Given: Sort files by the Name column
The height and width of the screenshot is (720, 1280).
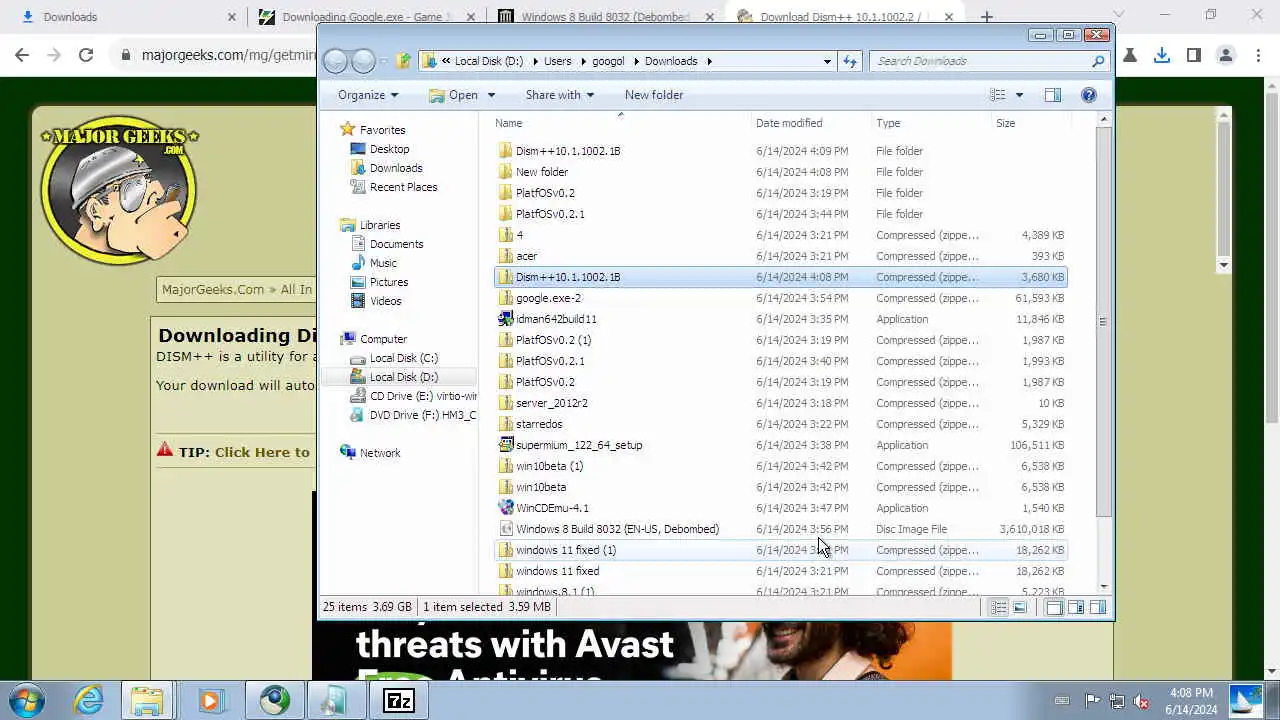Looking at the screenshot, I should tap(620, 123).
